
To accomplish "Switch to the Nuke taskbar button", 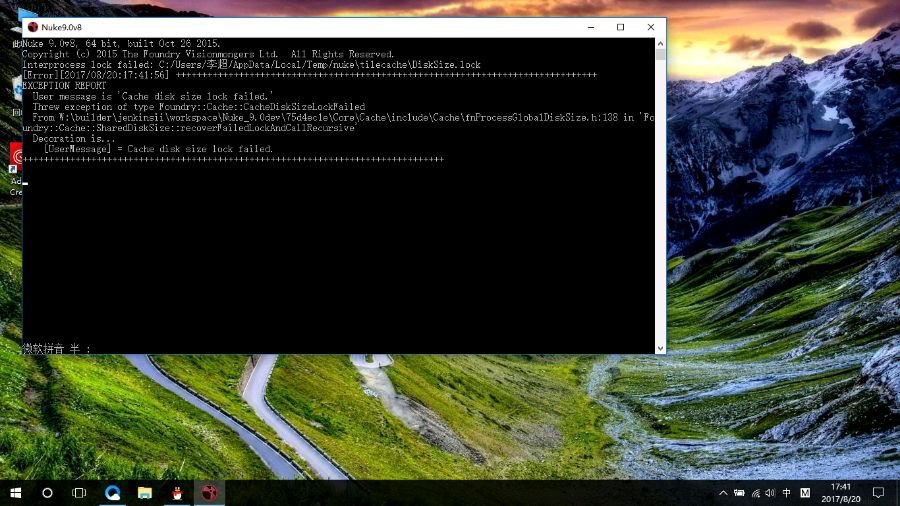I will pyautogui.click(x=209, y=493).
